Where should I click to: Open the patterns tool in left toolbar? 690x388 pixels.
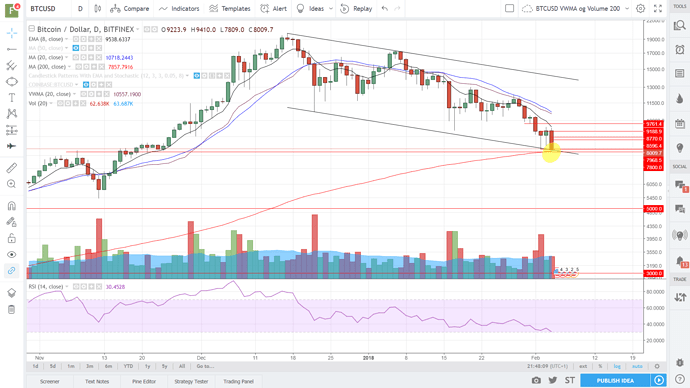[12, 113]
